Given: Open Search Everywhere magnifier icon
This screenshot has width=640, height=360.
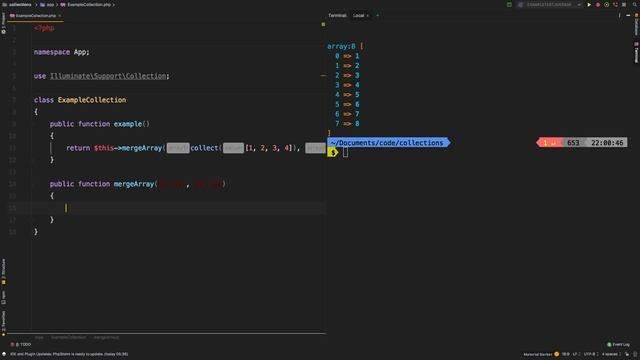Looking at the screenshot, I should pyautogui.click(x=635, y=5).
